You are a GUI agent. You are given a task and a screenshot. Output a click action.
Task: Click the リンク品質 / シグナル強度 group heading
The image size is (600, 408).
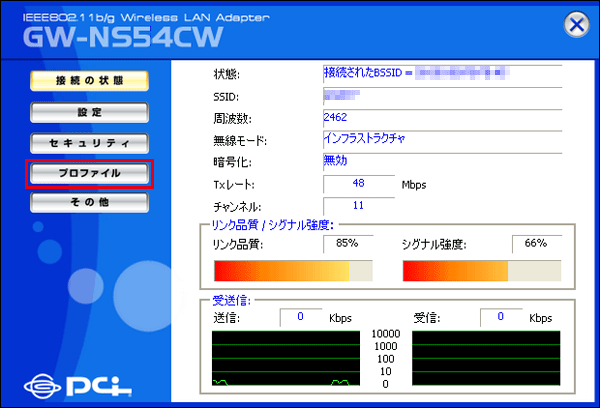coord(273,225)
